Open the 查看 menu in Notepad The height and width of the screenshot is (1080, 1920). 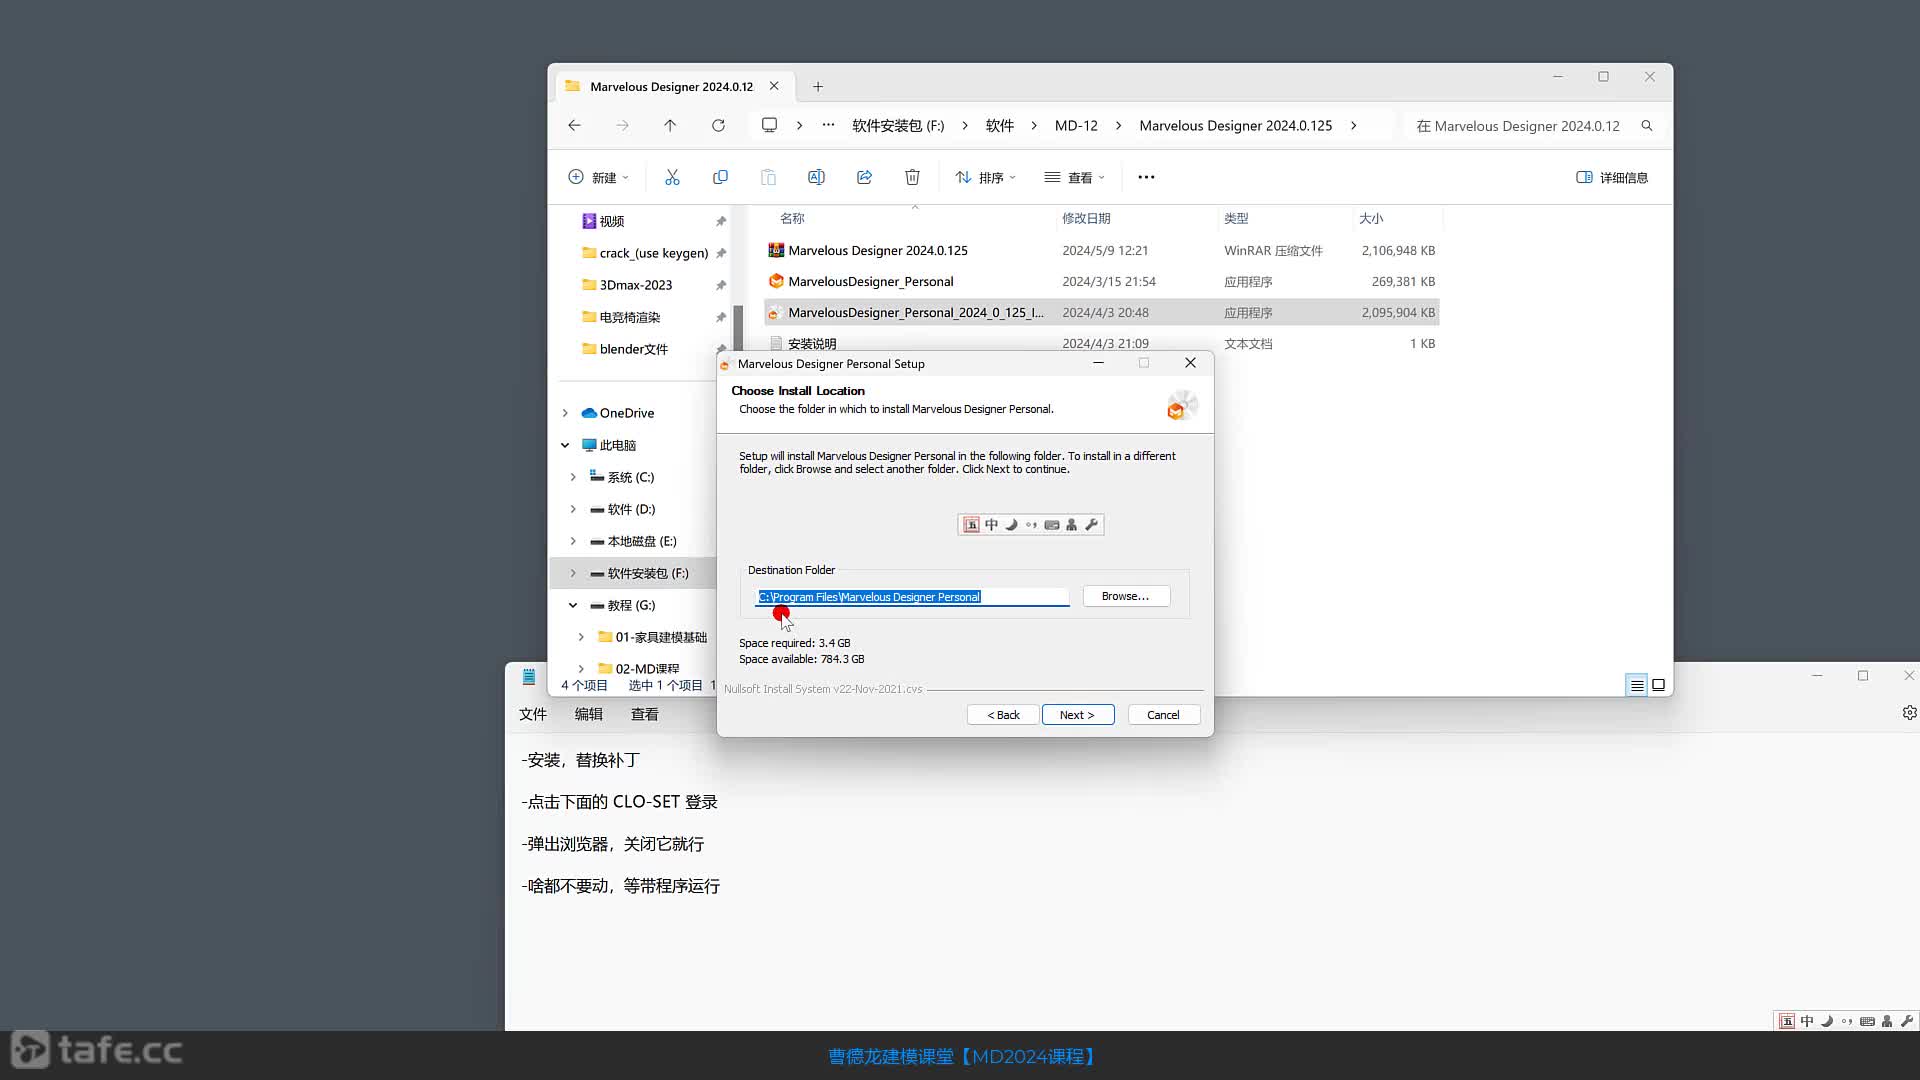pyautogui.click(x=645, y=714)
